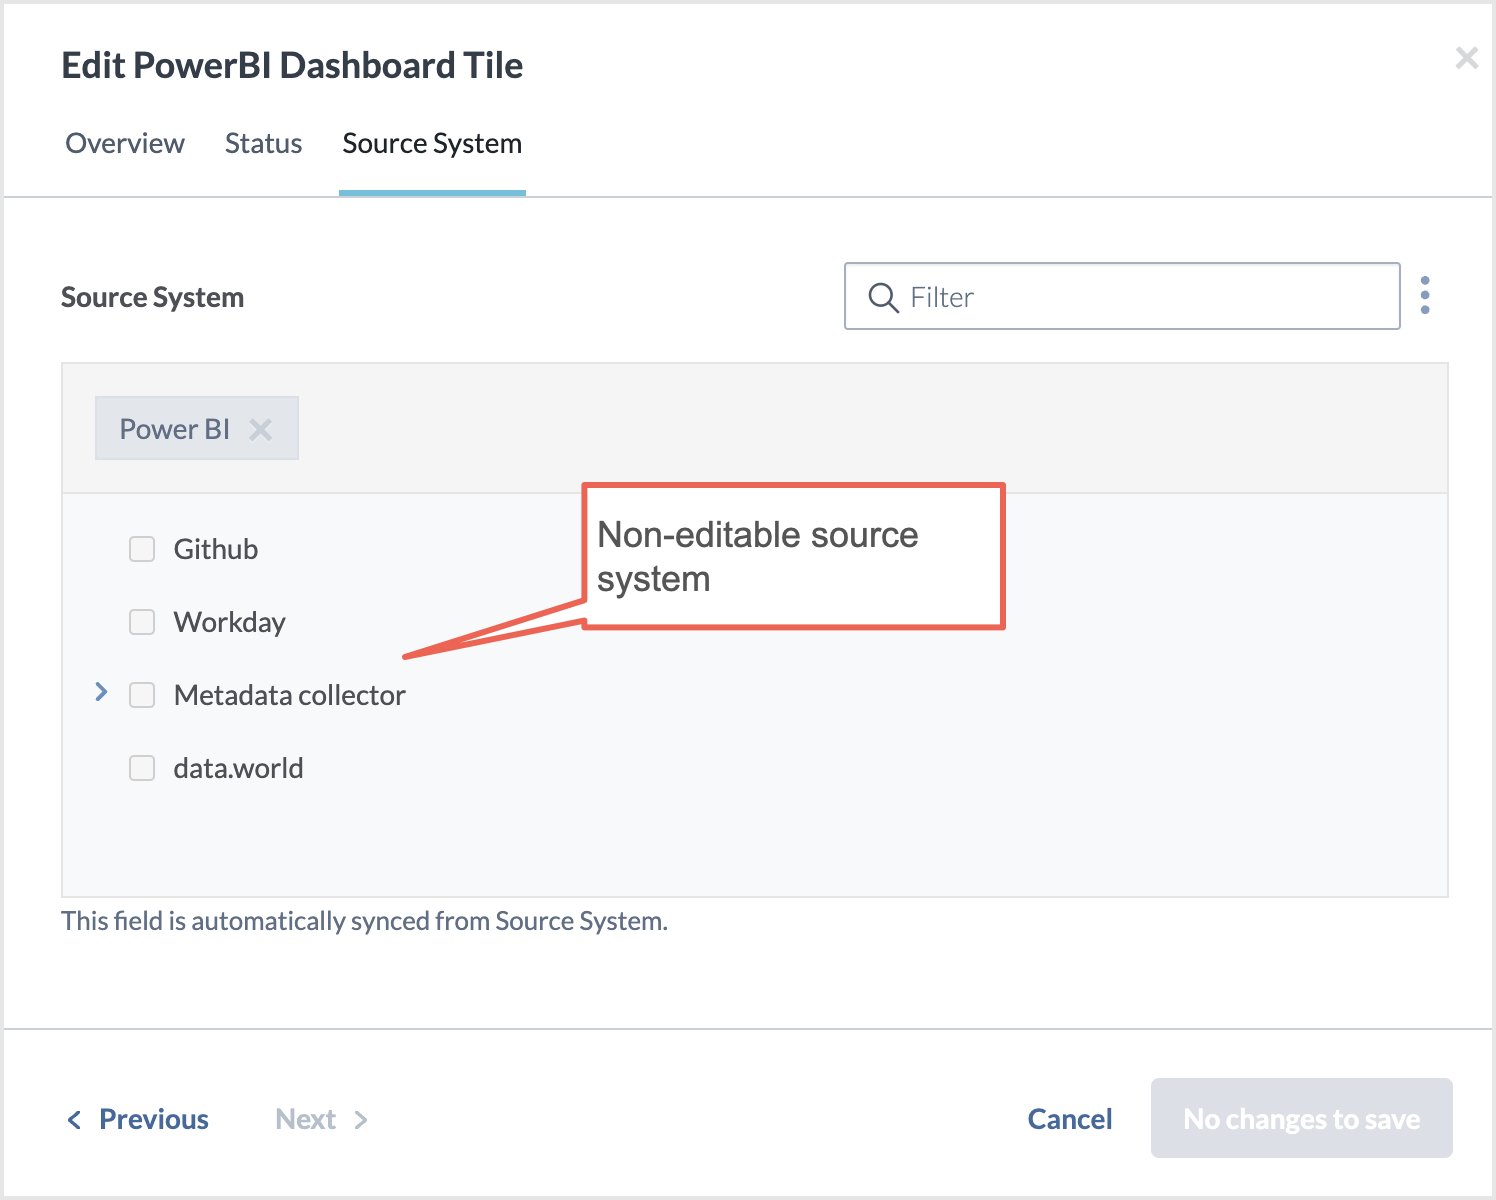1496x1200 pixels.
Task: Check the Github checkbox
Action: (x=142, y=549)
